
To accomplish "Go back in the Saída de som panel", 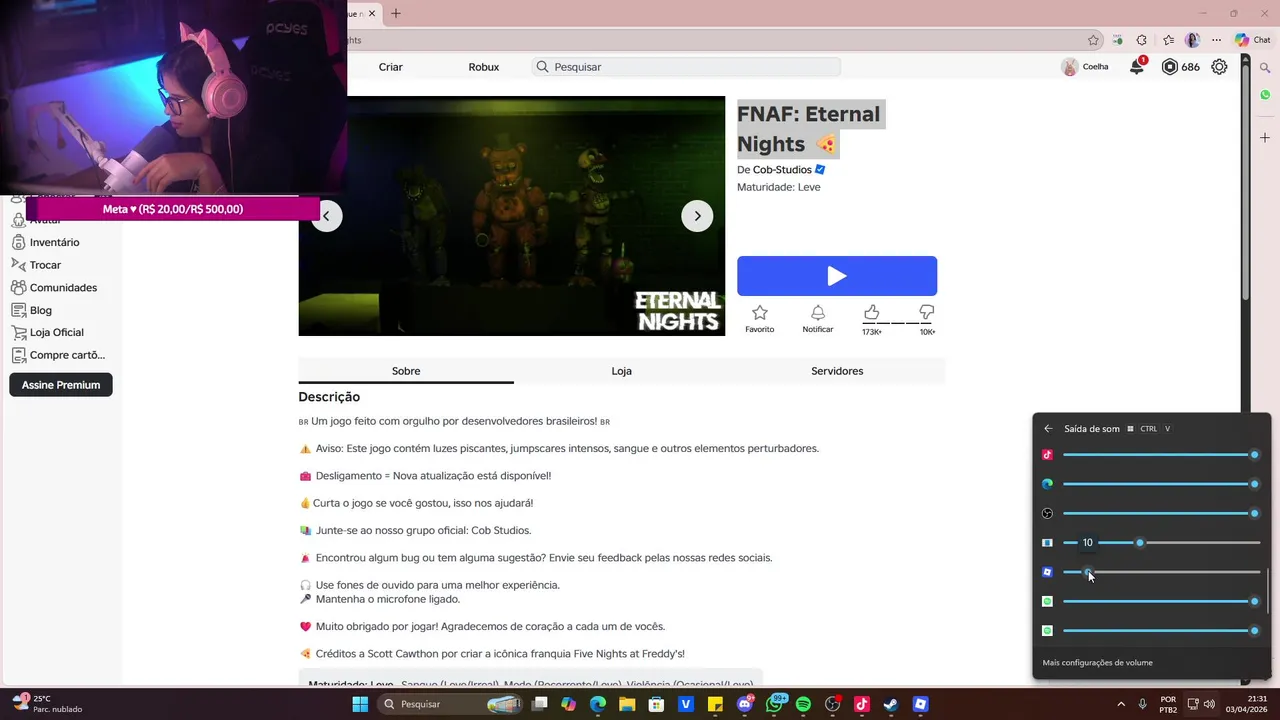I will [x=1048, y=429].
